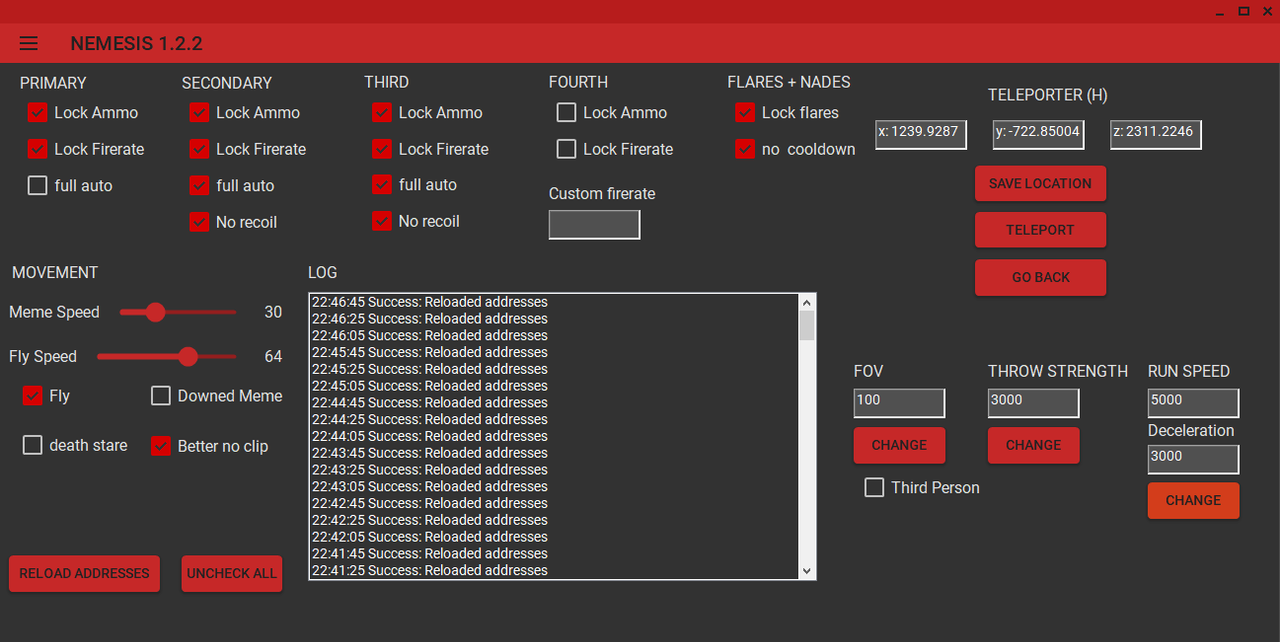Toggle Secondary Lock Firerate checkbox
The height and width of the screenshot is (642, 1280).
[x=199, y=149]
